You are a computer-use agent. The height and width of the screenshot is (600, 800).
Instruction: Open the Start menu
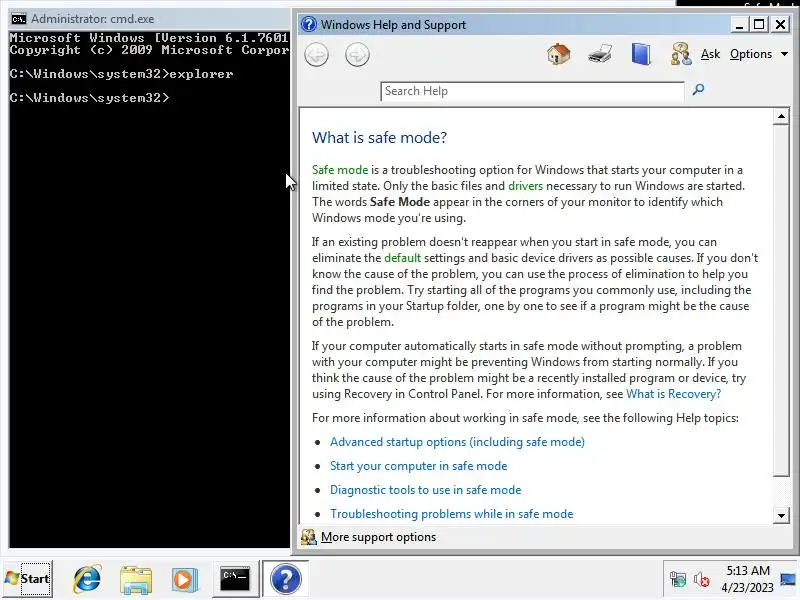pos(28,579)
